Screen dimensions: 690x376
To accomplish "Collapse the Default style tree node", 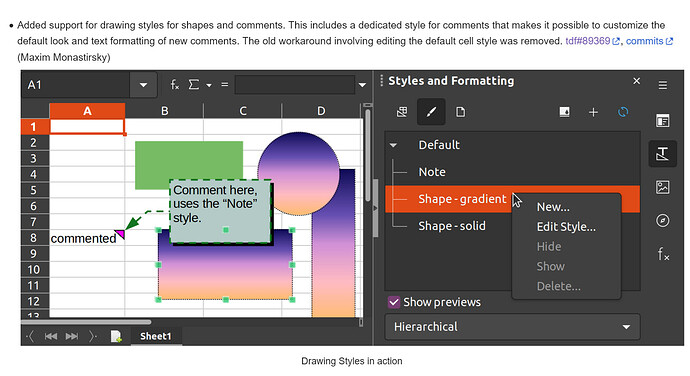I will 393,145.
